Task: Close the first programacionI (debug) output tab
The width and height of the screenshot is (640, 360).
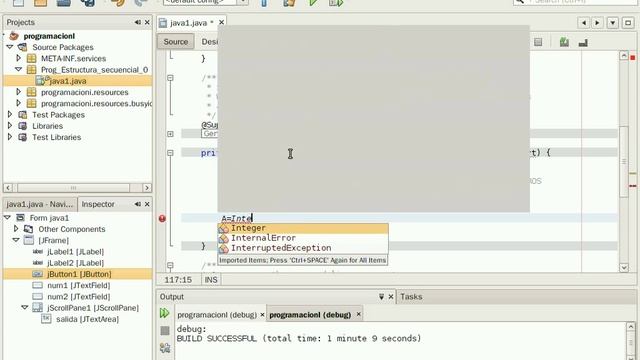Action: click(x=262, y=314)
